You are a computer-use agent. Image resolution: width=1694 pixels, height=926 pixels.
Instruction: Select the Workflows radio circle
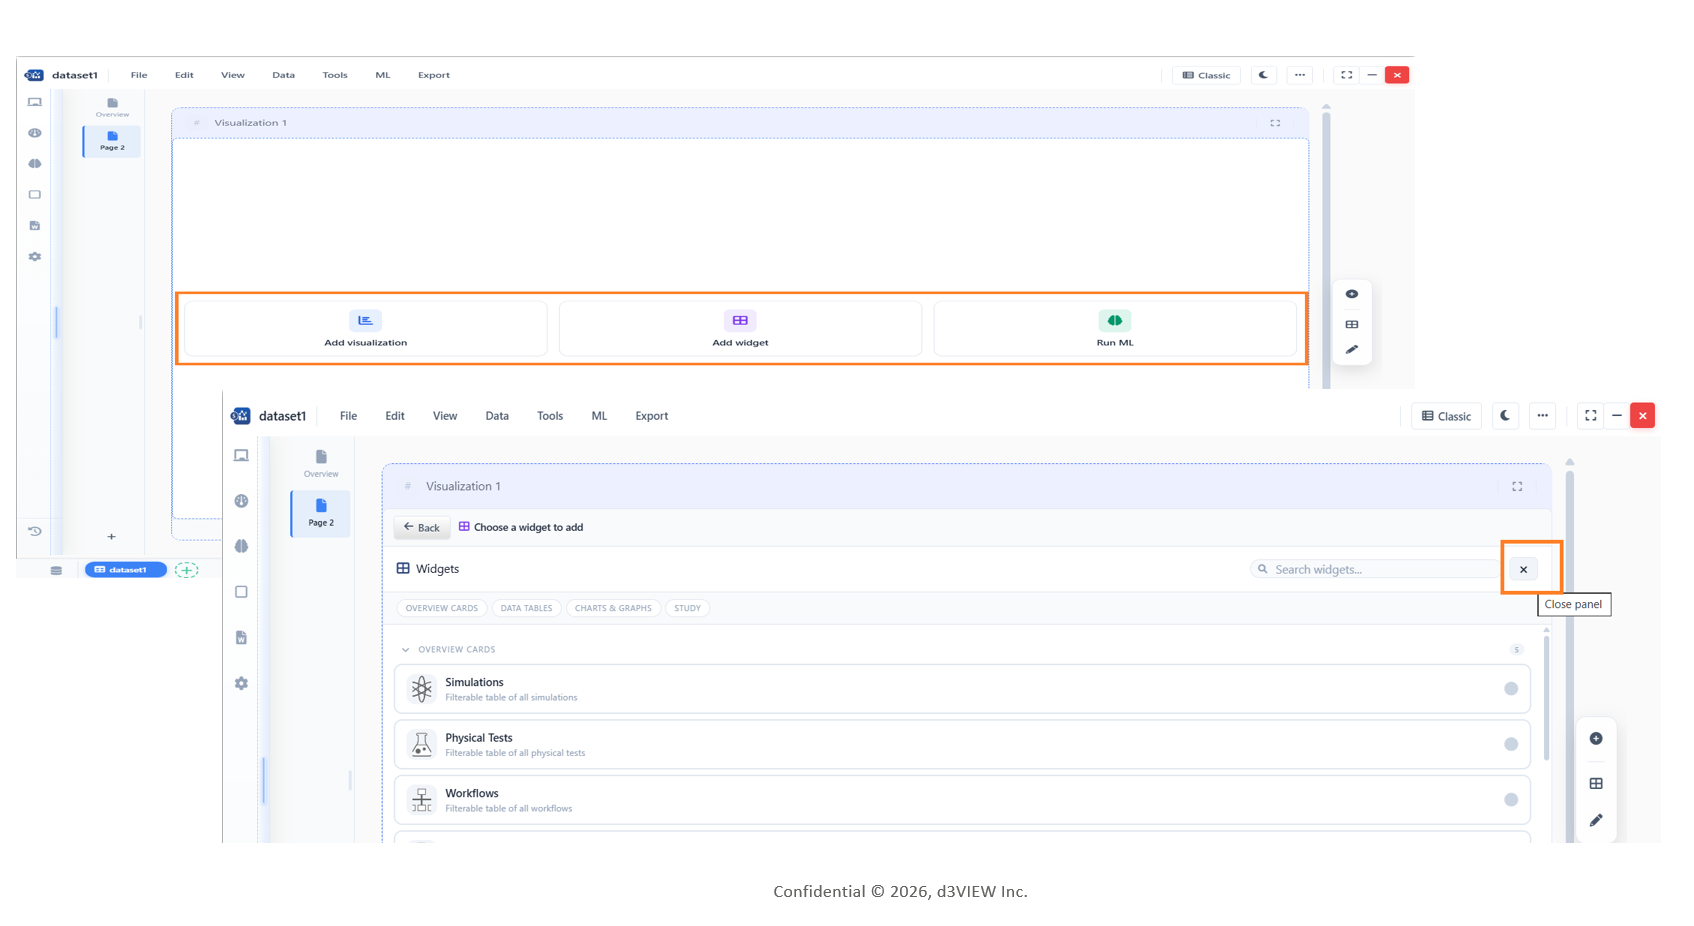[1511, 800]
